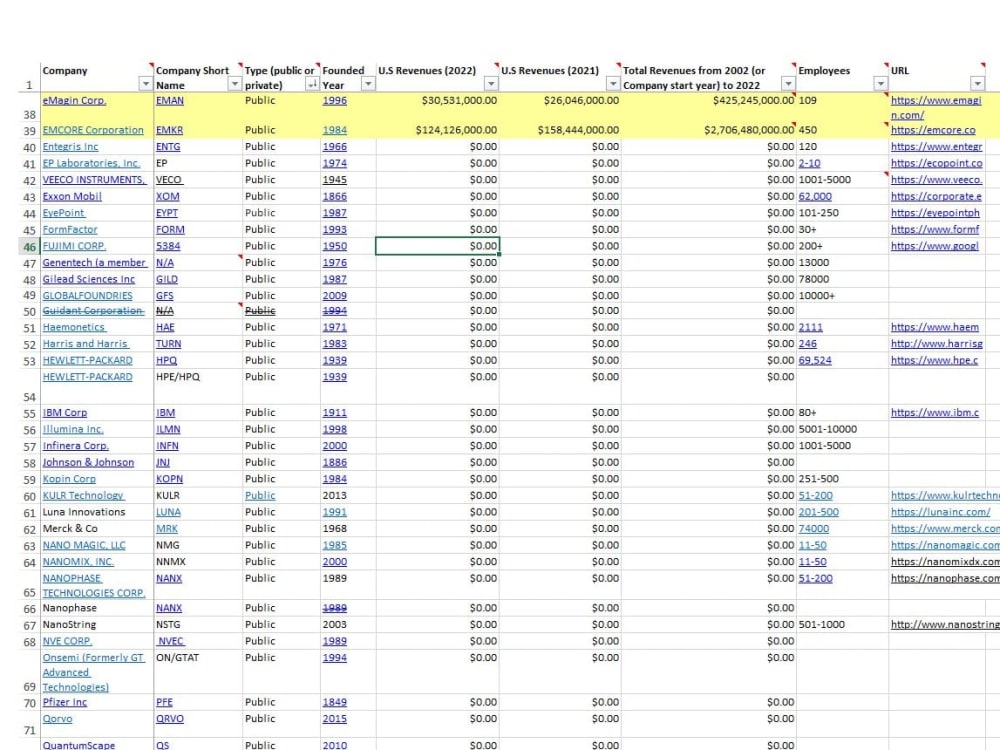Select the $30,531,000.00 revenue cell

click(438, 108)
